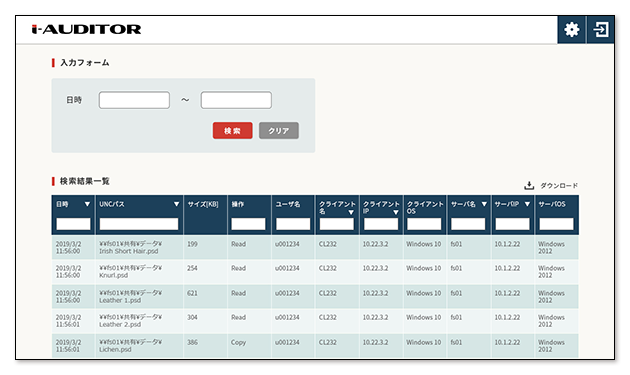Click 10.22.3.2 in the Leather 2.psd row
Screen dimensions: 630x375
point(375,317)
